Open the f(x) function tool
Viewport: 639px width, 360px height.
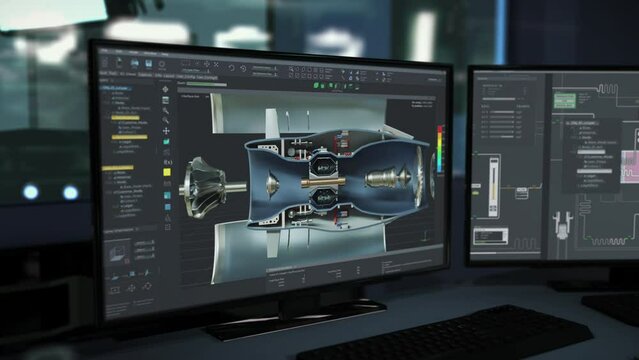pos(167,162)
